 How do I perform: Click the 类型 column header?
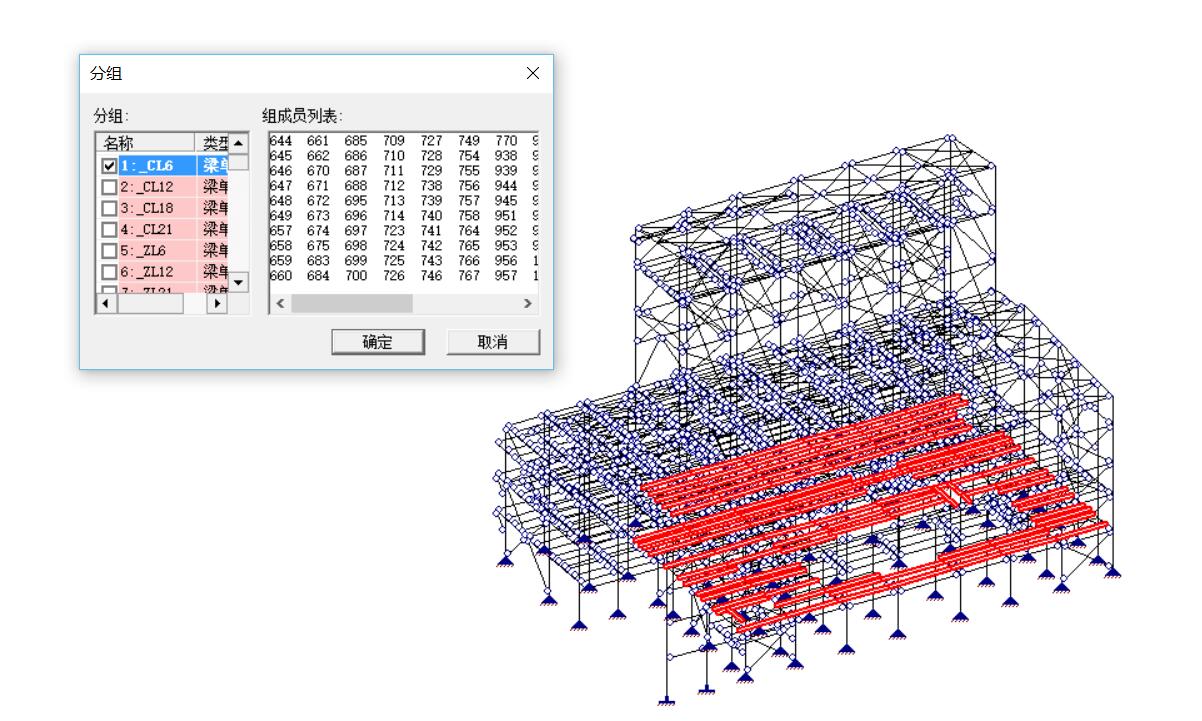[211, 144]
